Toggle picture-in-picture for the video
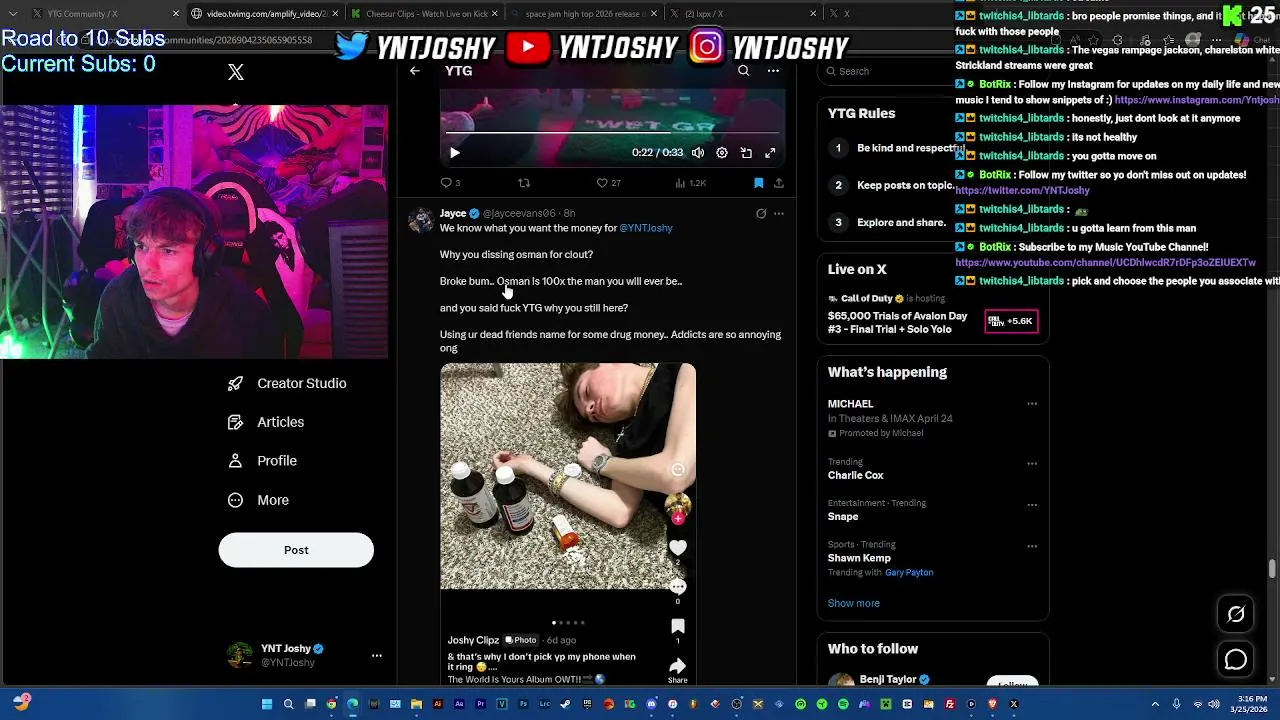 [x=746, y=153]
